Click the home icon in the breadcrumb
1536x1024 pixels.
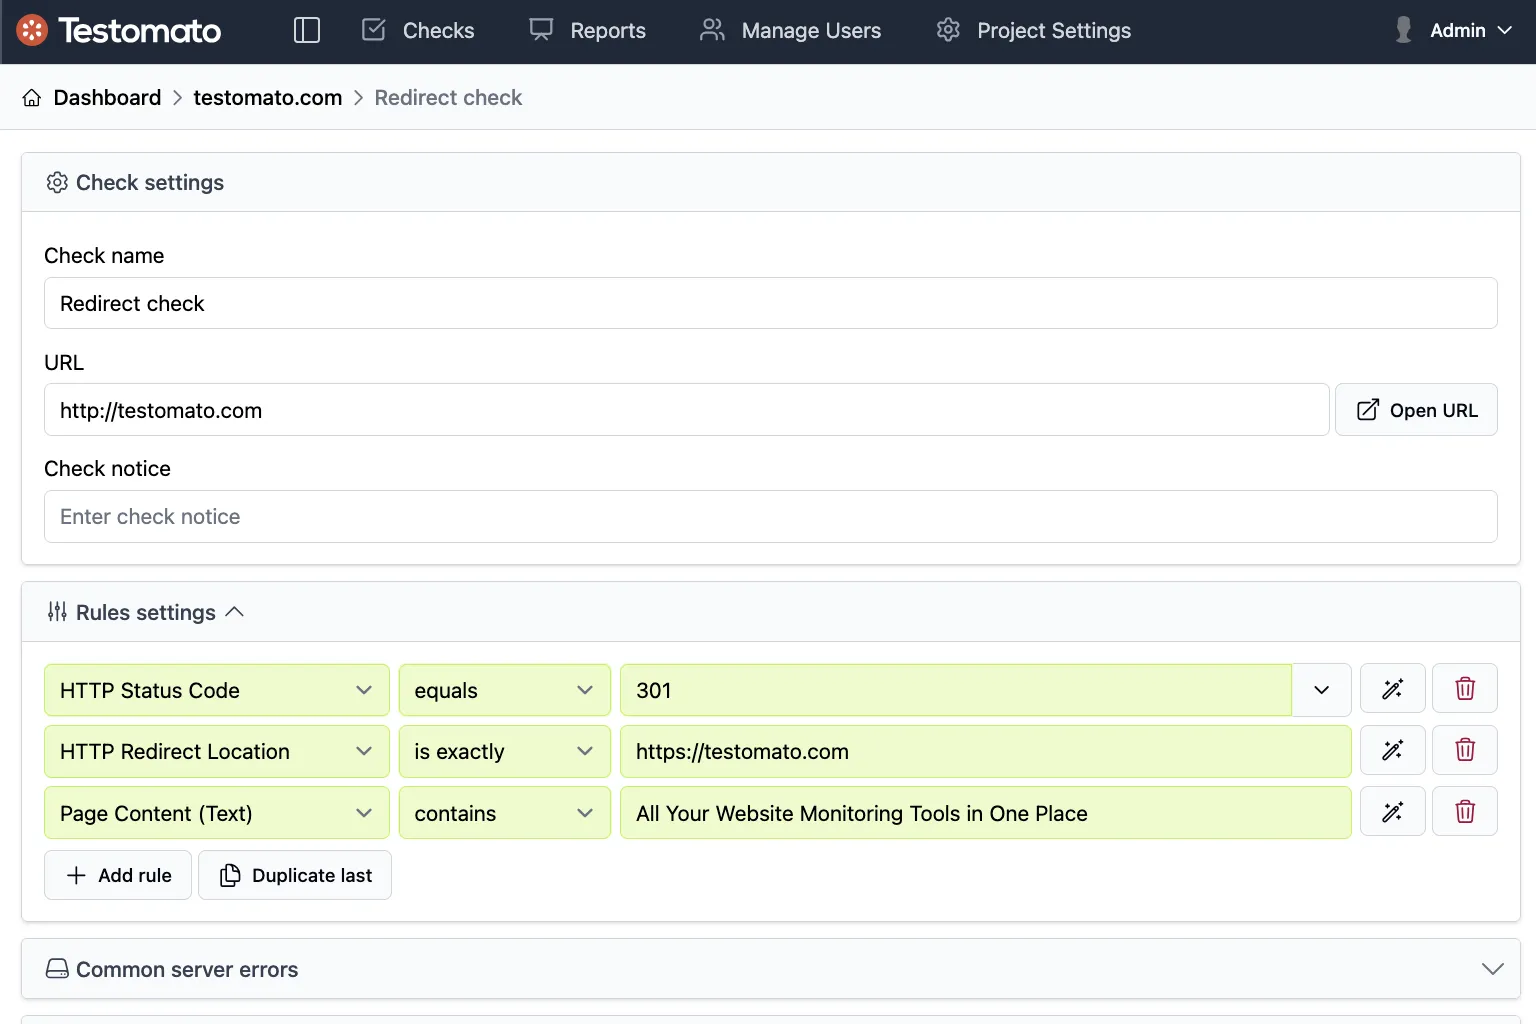(x=31, y=97)
